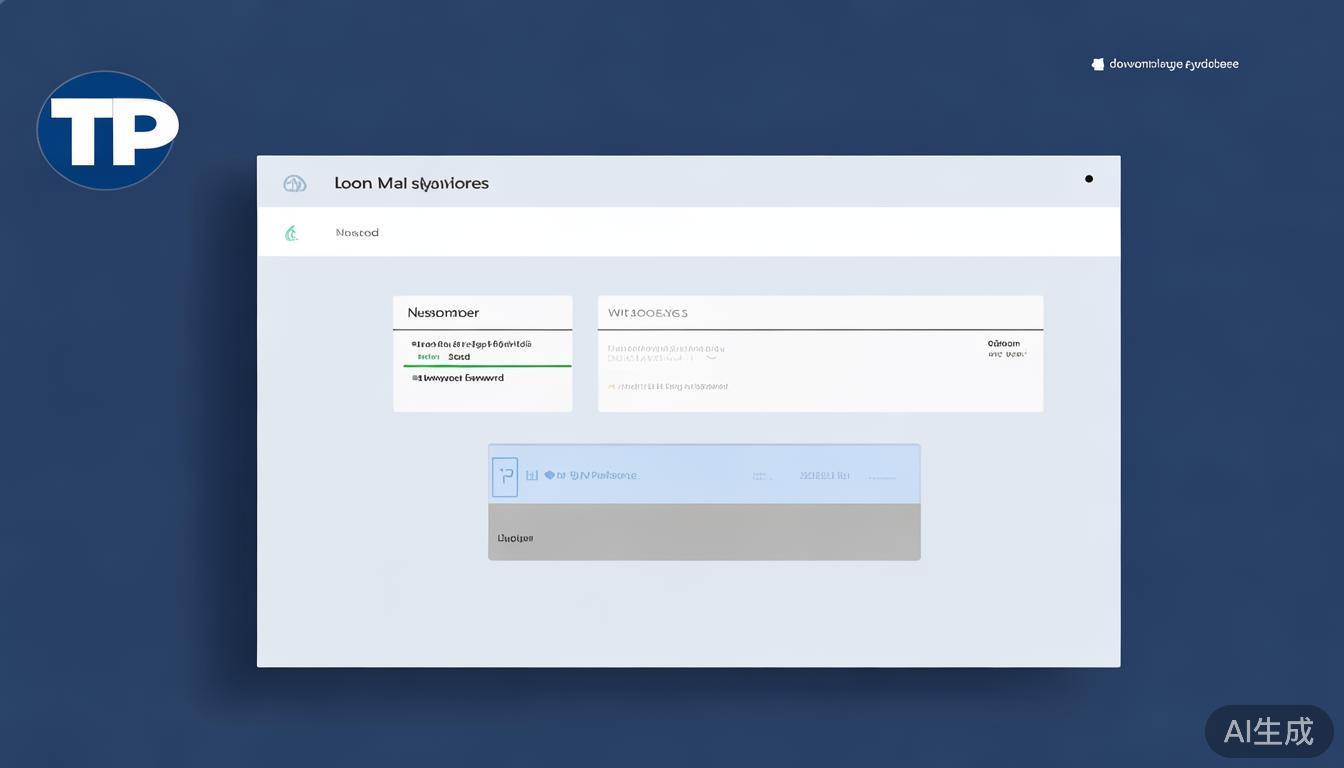Viewport: 1344px width, 768px height.
Task: Expand the dashed control at blue row end
Action: 882,478
